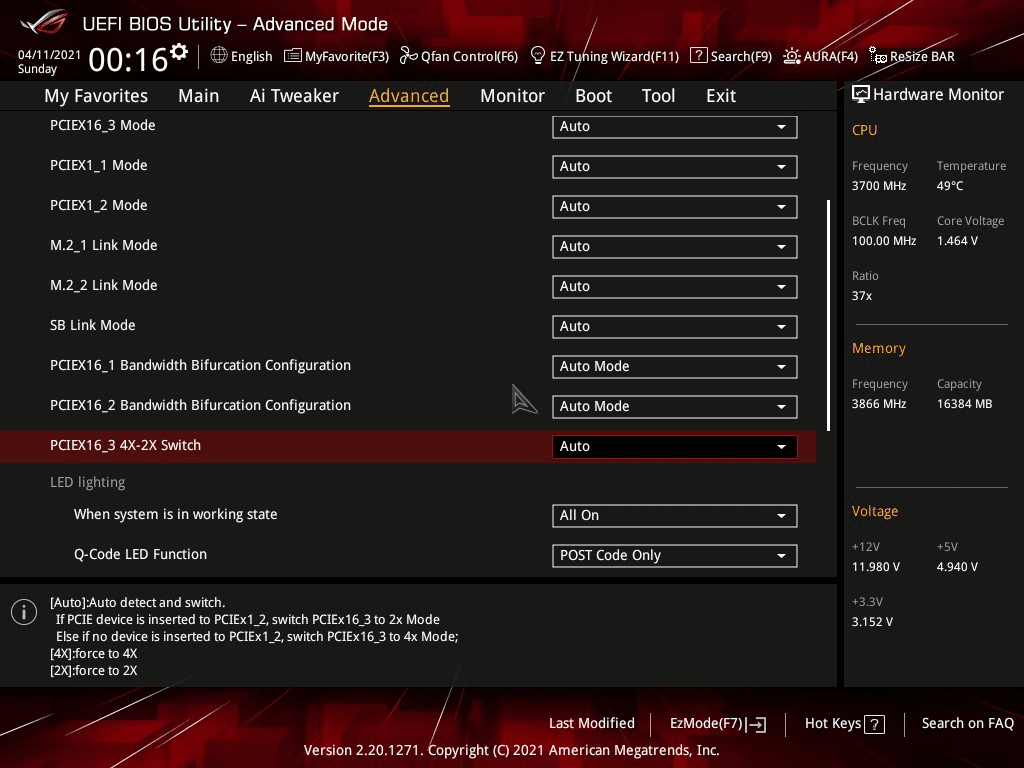Viewport: 1024px width, 768px height.
Task: Open PCIEX16_3 Mode dropdown
Action: coord(675,127)
